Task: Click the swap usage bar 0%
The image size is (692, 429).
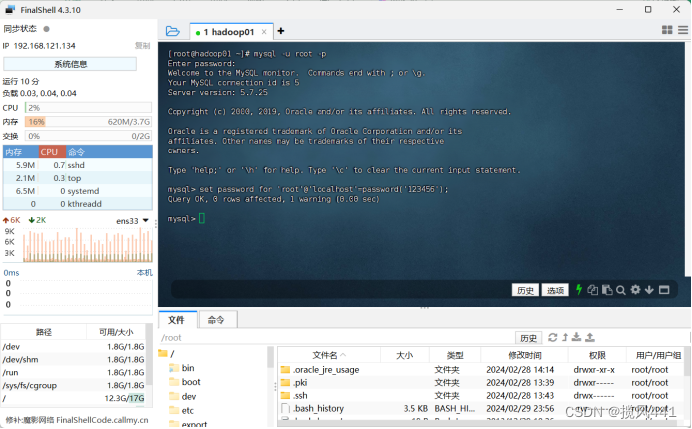Action: click(88, 136)
